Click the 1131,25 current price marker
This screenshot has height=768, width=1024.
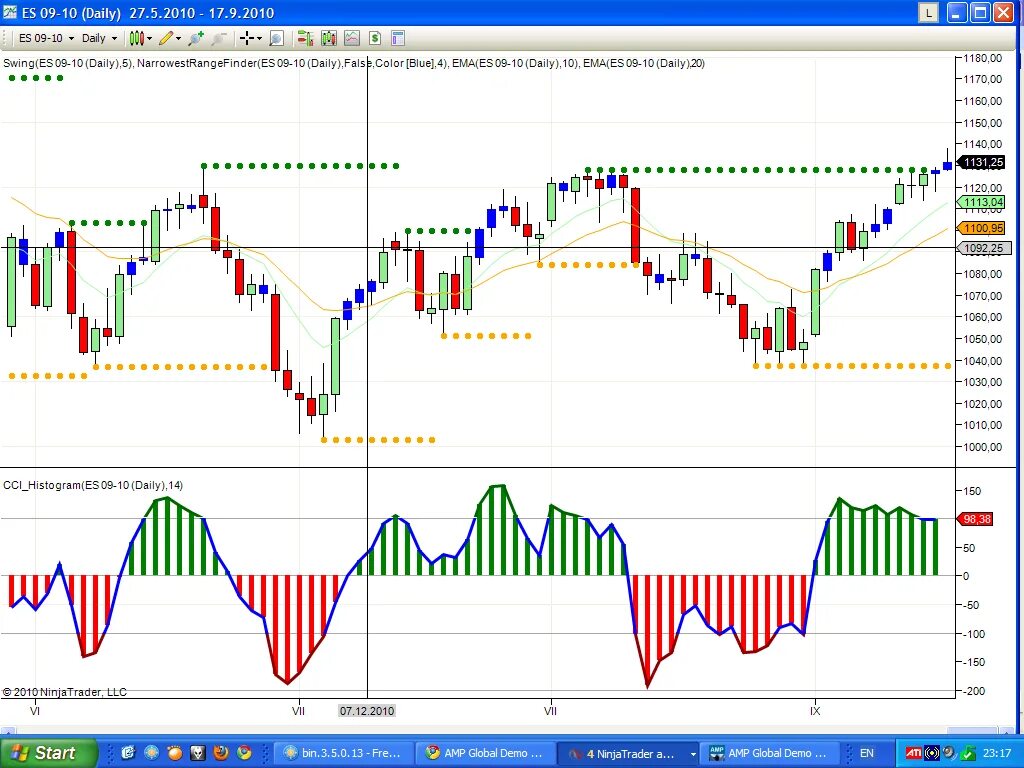point(982,162)
